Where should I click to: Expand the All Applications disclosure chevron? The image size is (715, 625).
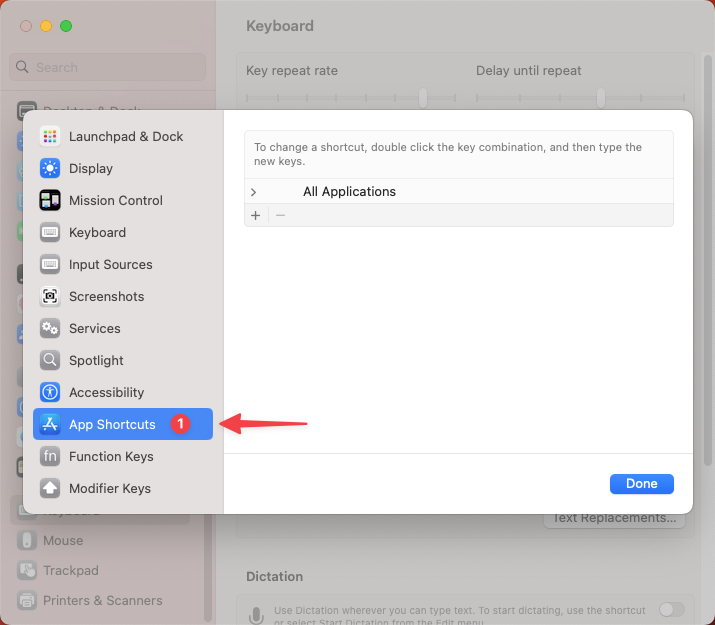(254, 192)
